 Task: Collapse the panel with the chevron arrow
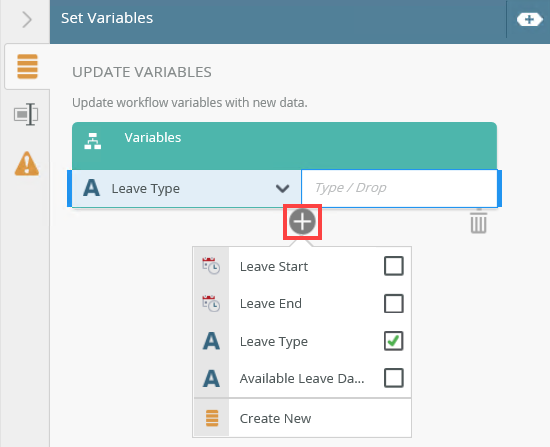tap(27, 19)
